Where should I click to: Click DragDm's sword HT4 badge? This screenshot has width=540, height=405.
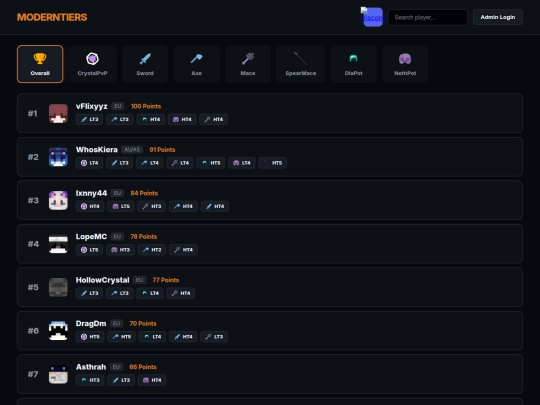(x=183, y=336)
